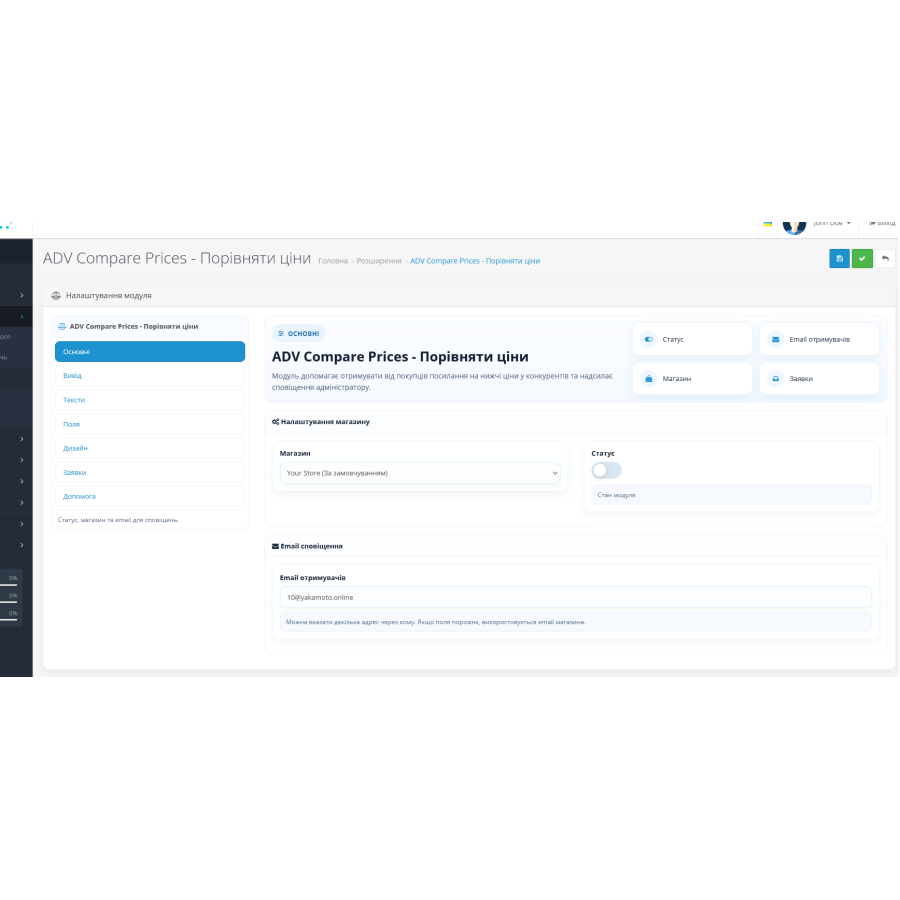This screenshot has height=900, width=900.
Task: Click the Заявки summary card
Action: tap(819, 378)
